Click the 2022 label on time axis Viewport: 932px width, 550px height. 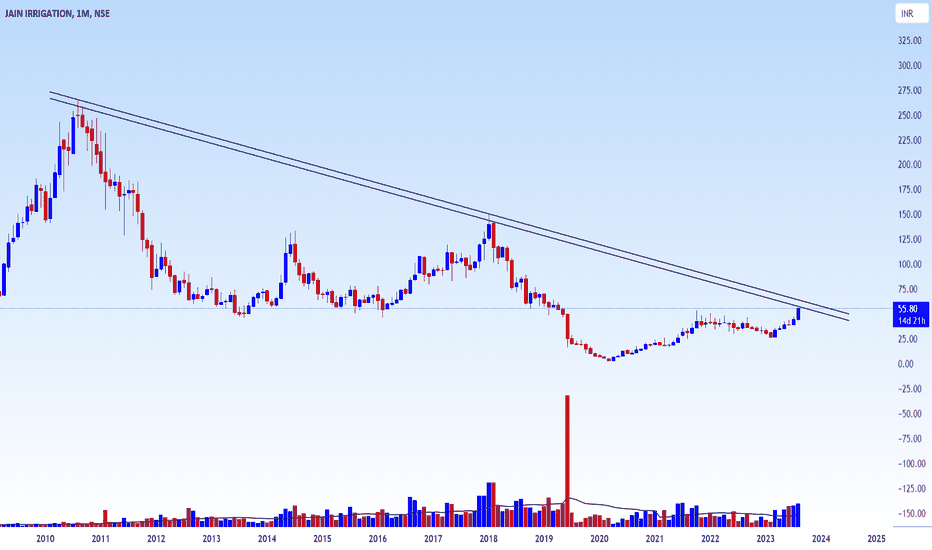coord(710,539)
